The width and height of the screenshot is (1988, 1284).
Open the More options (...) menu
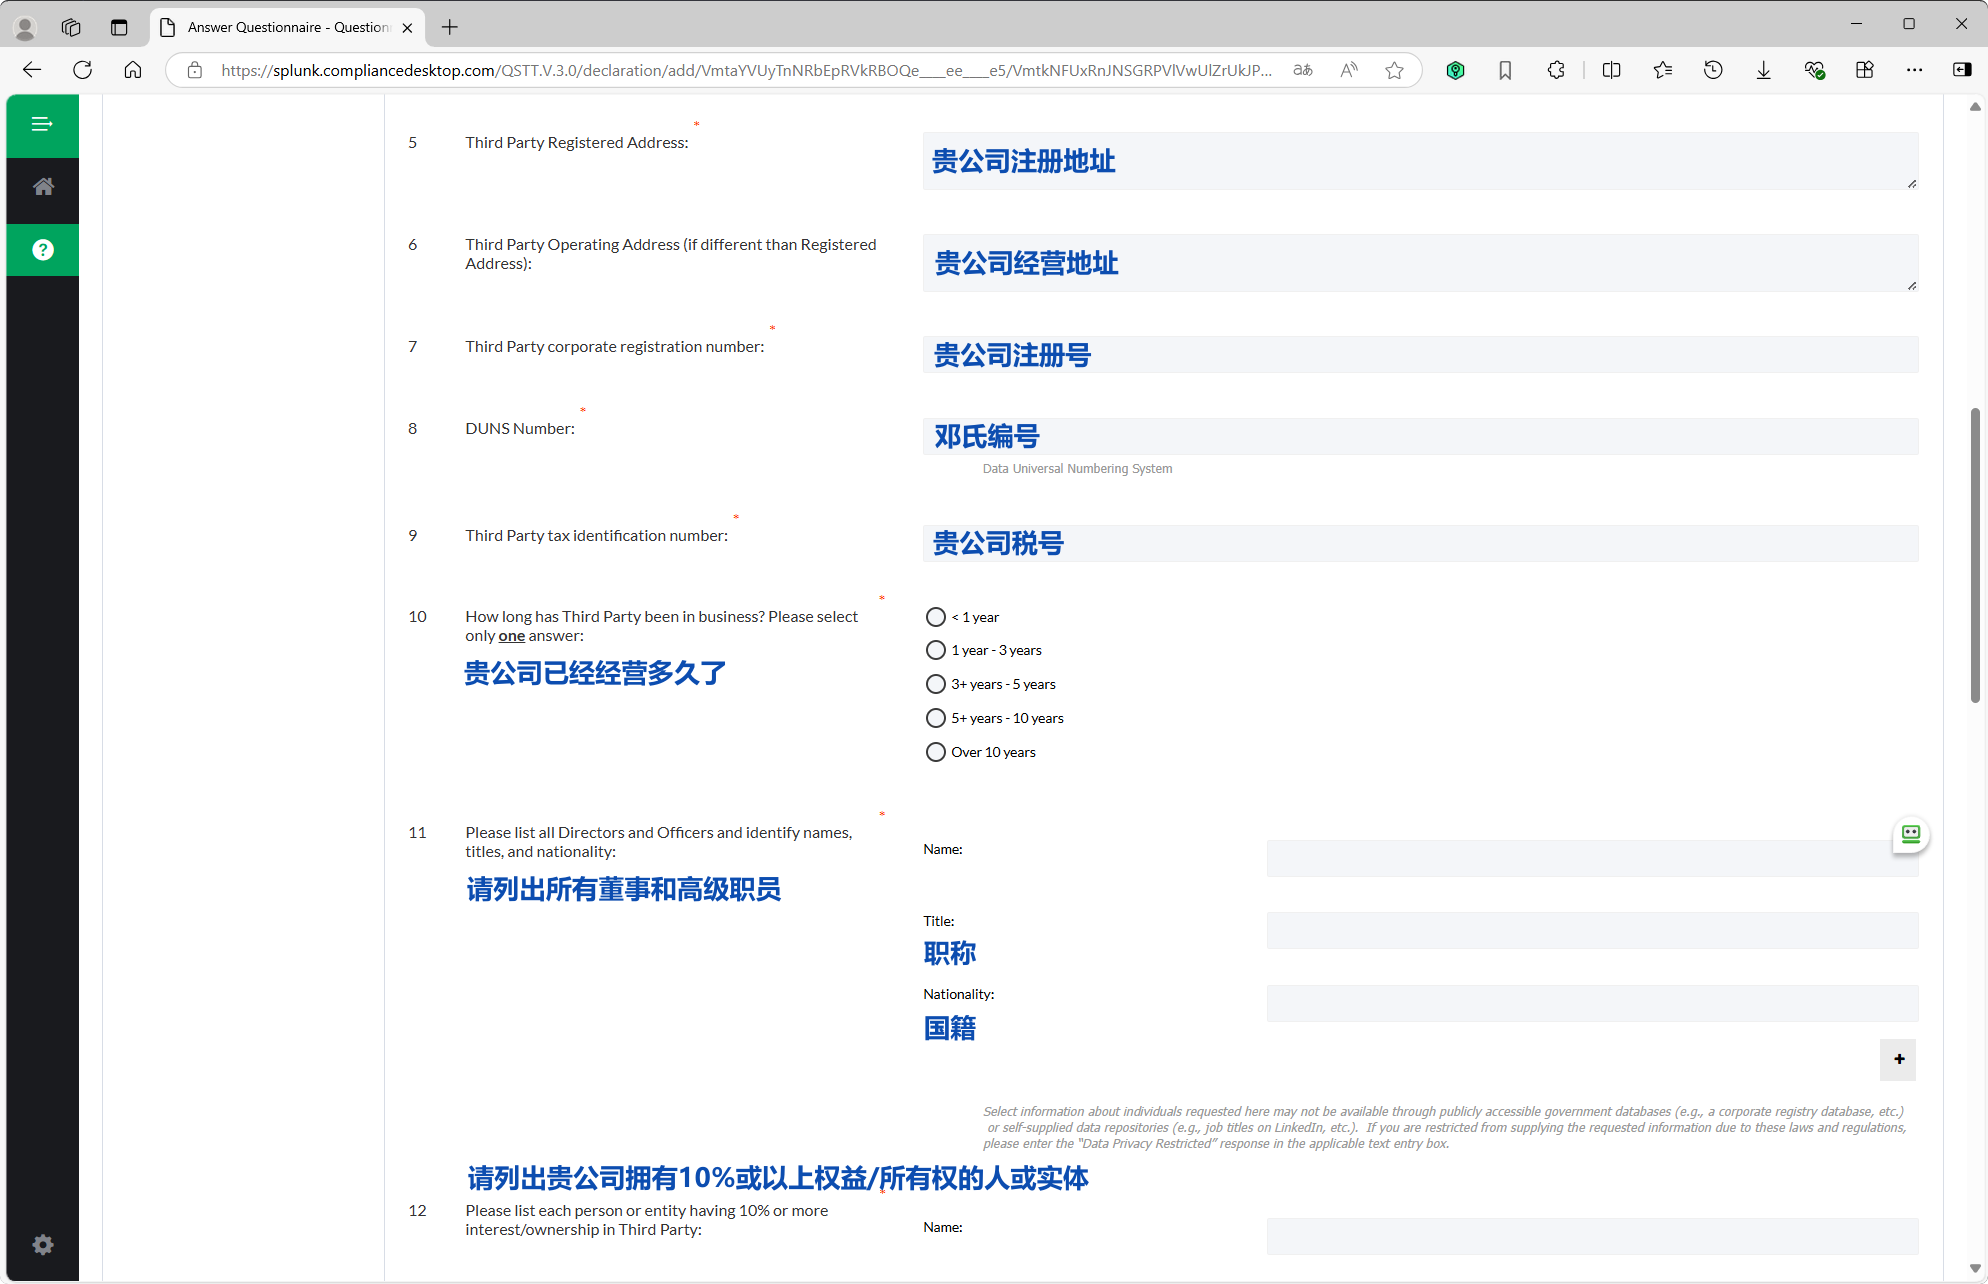[1915, 70]
